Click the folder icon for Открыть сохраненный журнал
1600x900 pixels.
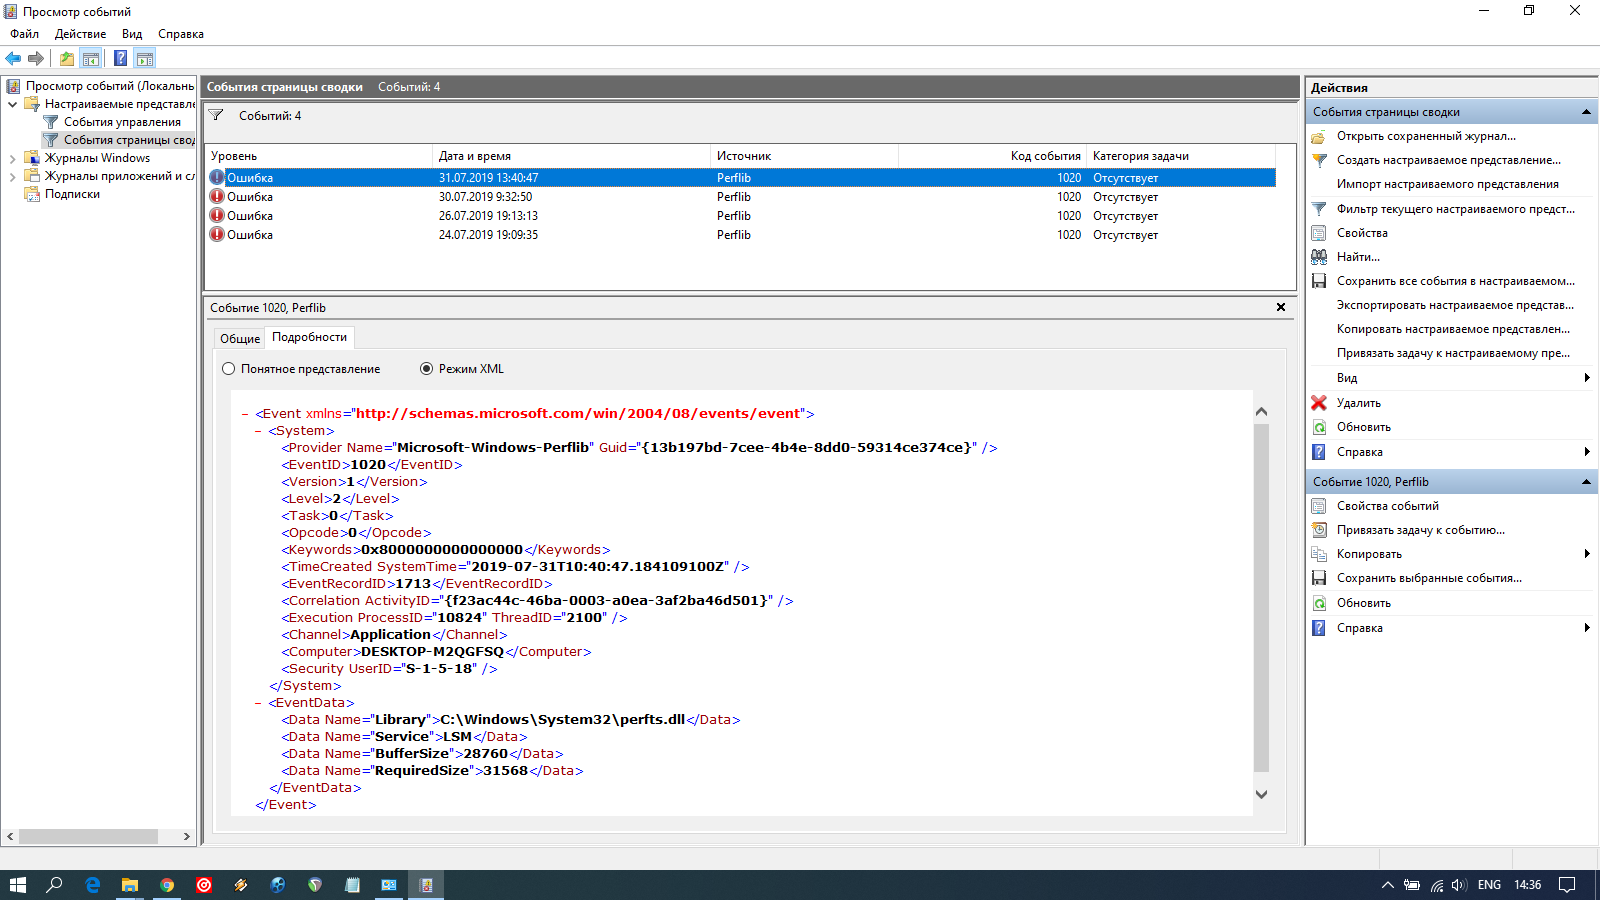(1319, 136)
